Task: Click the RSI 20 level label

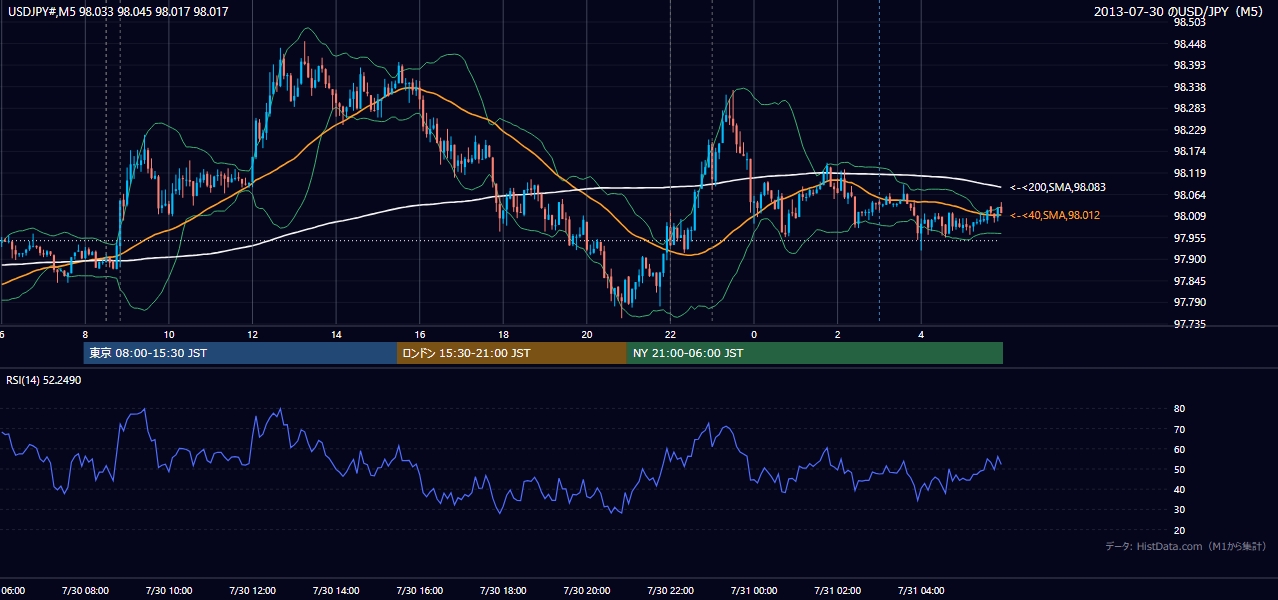Action: coord(1179,530)
